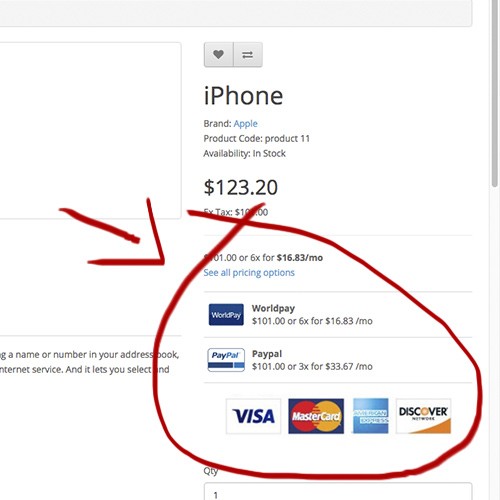Screen dimensions: 500x500
Task: Click the American Express card logo
Action: tap(370, 416)
